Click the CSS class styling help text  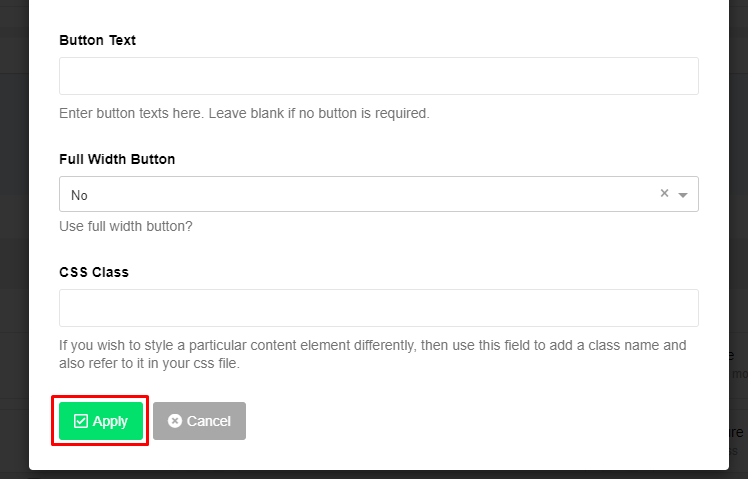tap(373, 354)
